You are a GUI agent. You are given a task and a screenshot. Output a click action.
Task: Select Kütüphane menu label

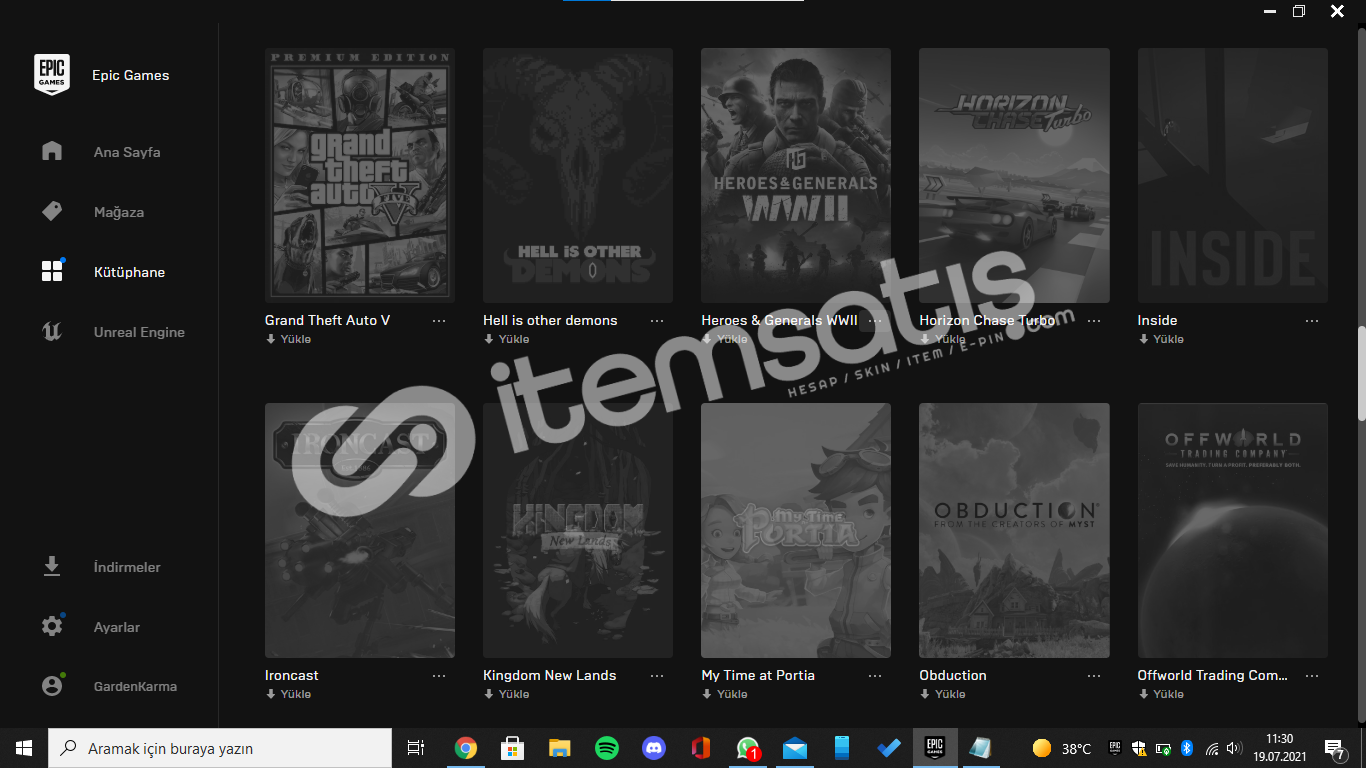pyautogui.click(x=129, y=272)
